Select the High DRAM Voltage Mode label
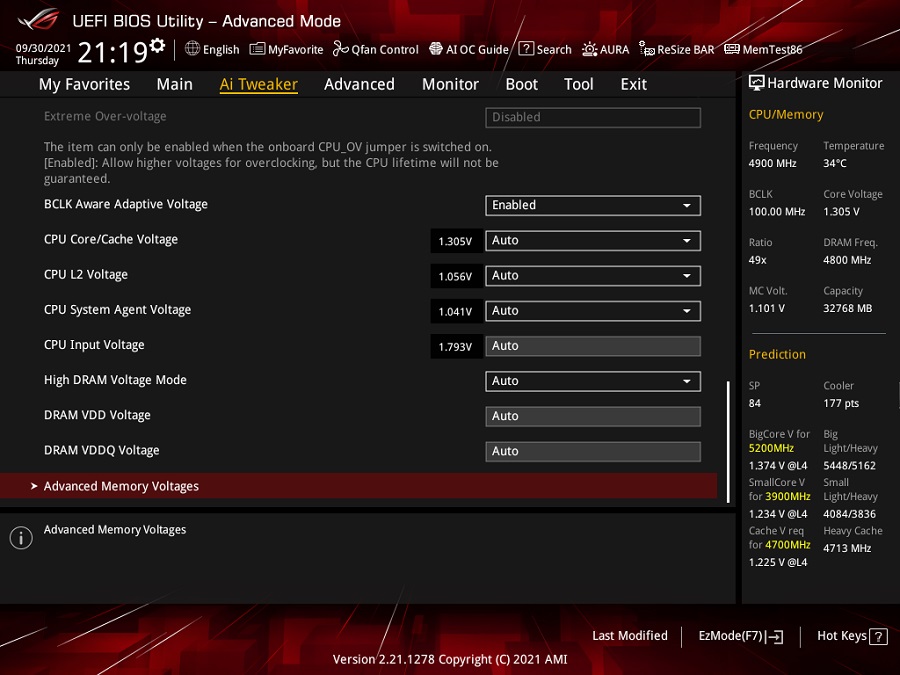The height and width of the screenshot is (675, 900). point(115,380)
